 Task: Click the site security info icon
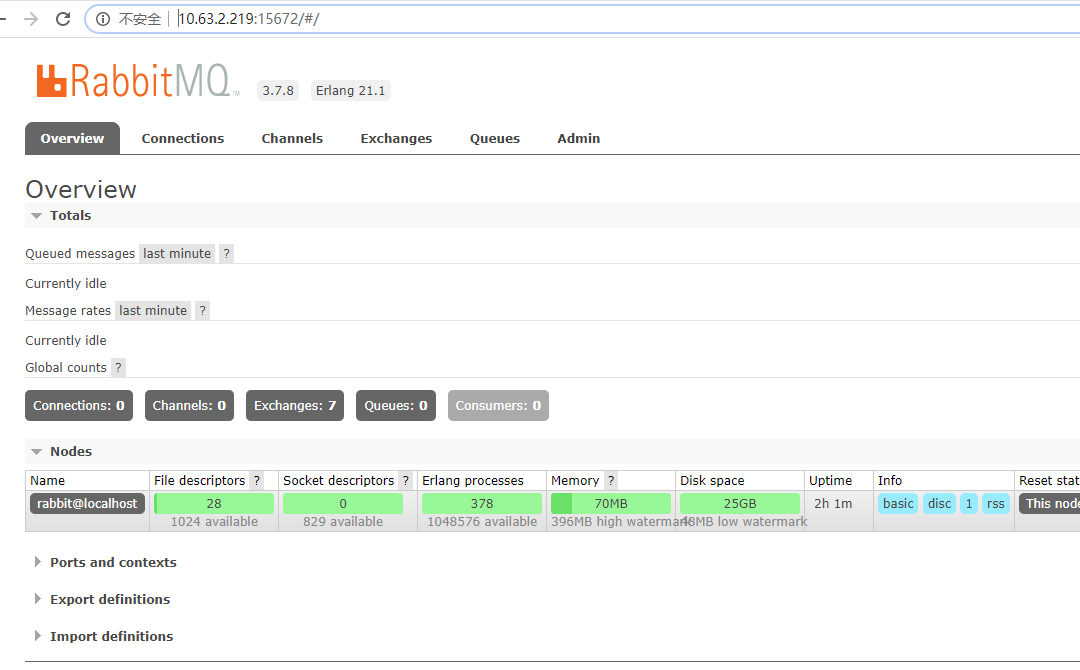pos(103,19)
